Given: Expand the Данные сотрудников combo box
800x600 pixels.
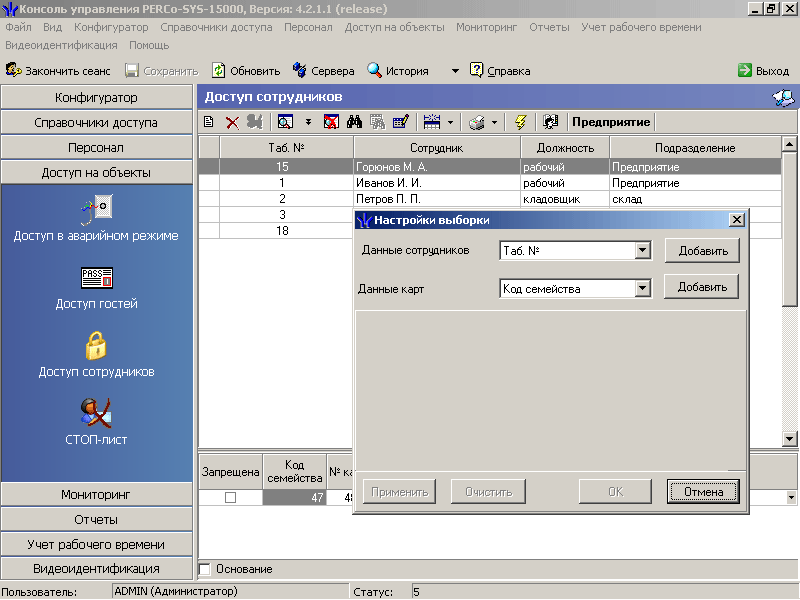Looking at the screenshot, I should (x=643, y=251).
